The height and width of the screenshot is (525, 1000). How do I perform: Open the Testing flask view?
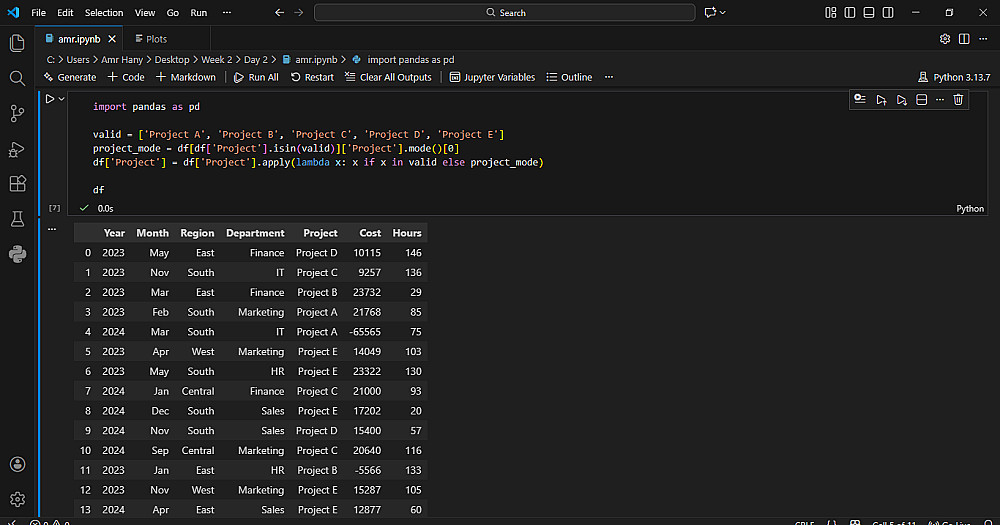click(17, 218)
